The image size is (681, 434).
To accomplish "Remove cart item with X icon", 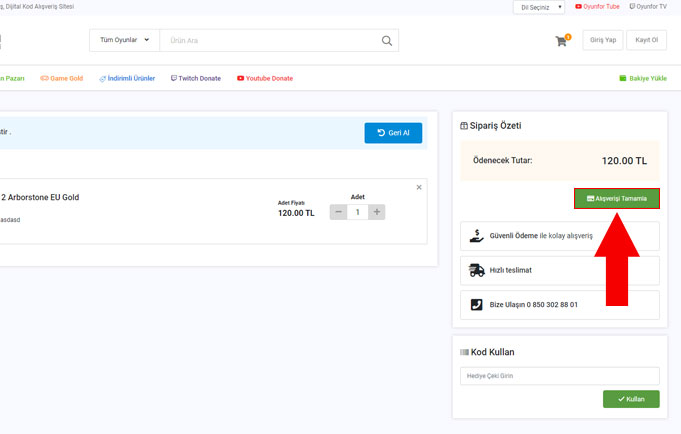I will click(x=419, y=187).
